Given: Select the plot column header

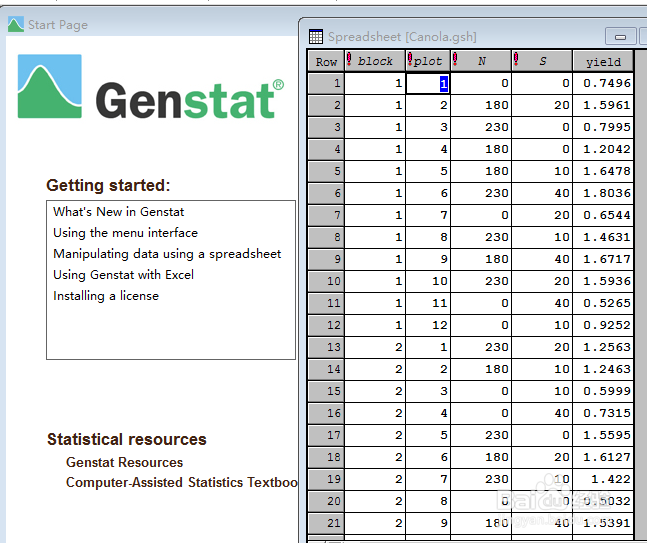Looking at the screenshot, I should [x=428, y=61].
